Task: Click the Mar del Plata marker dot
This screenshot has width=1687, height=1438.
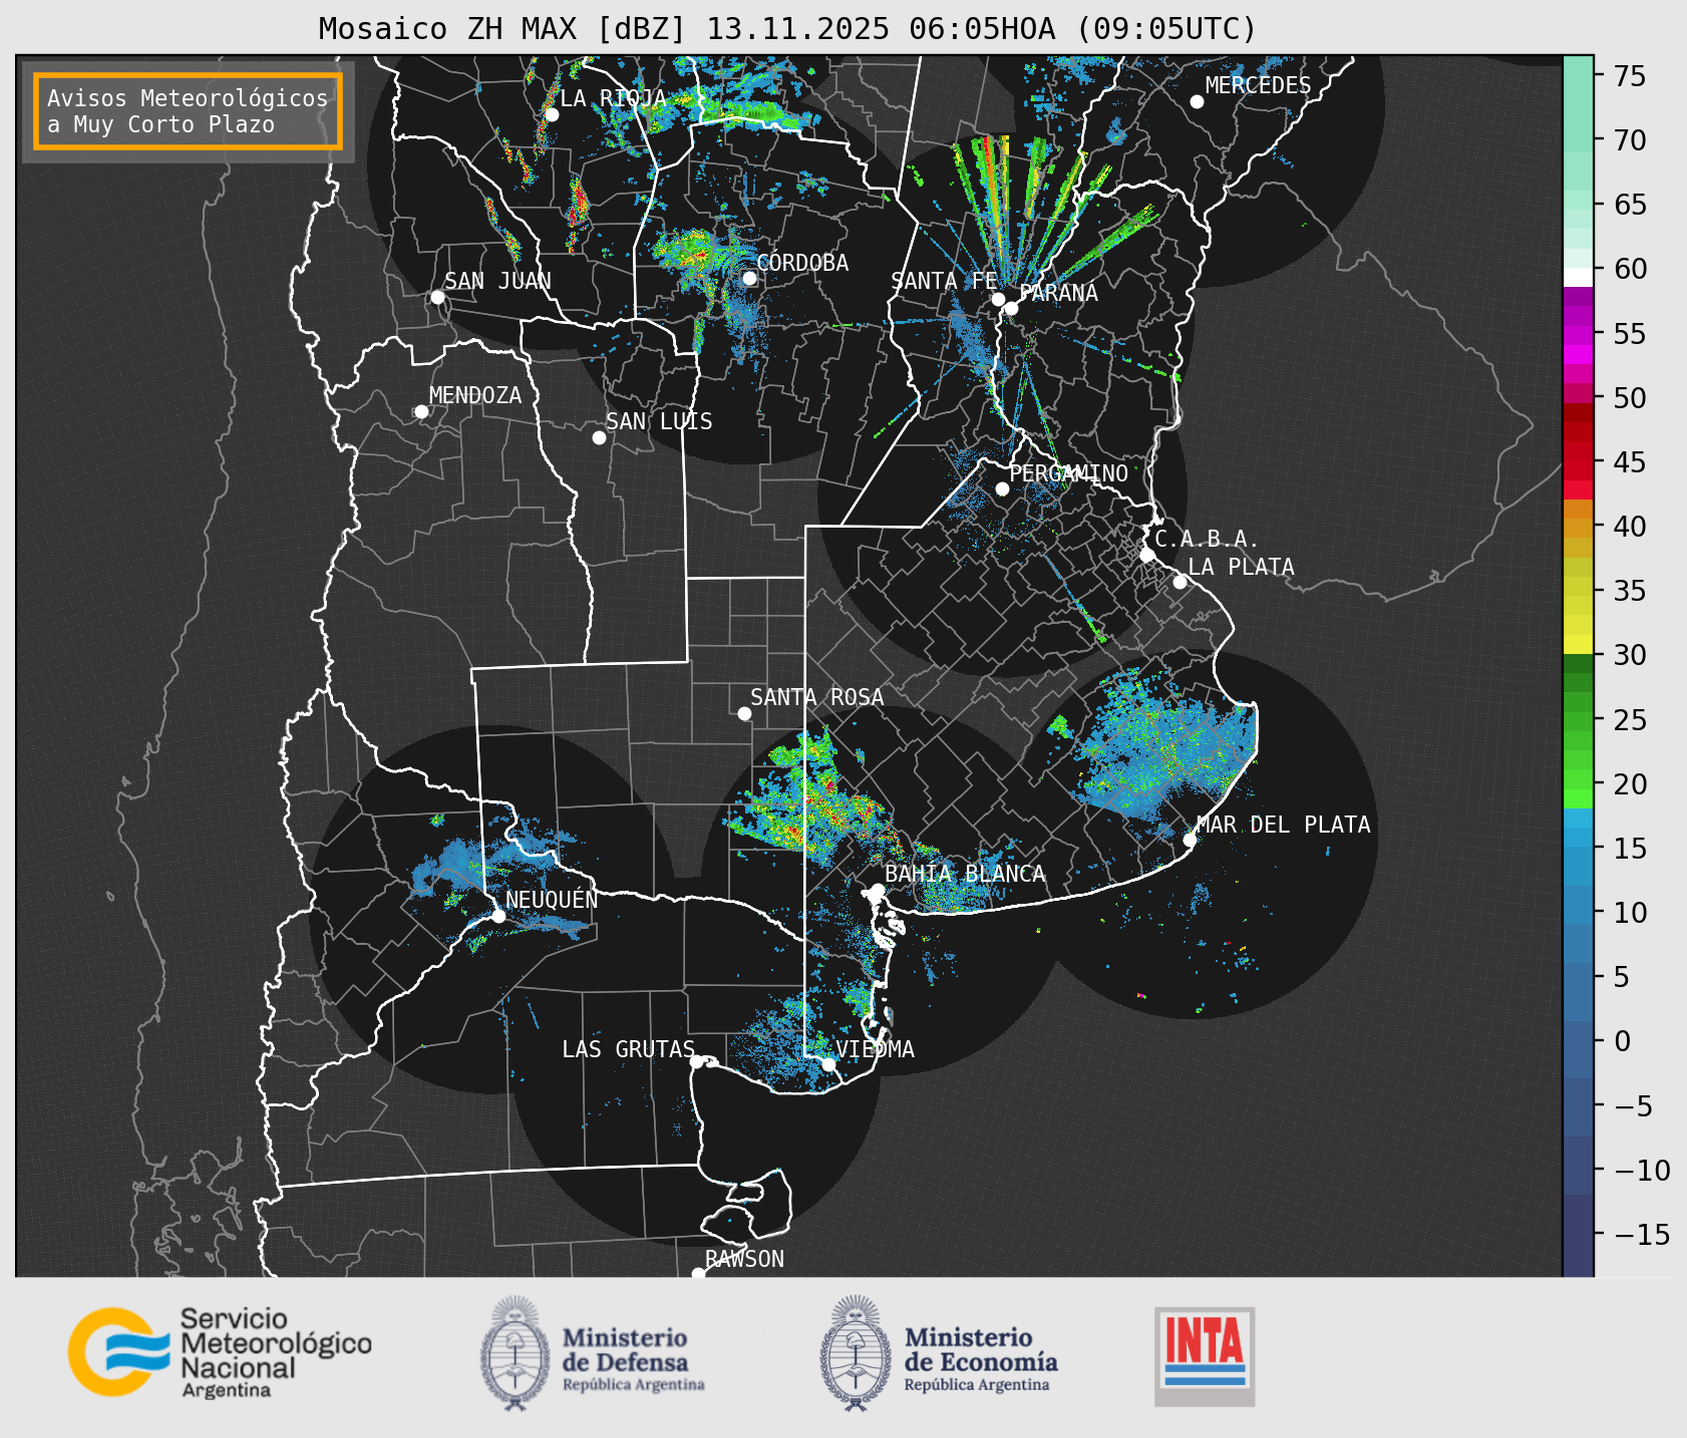Action: [1189, 840]
